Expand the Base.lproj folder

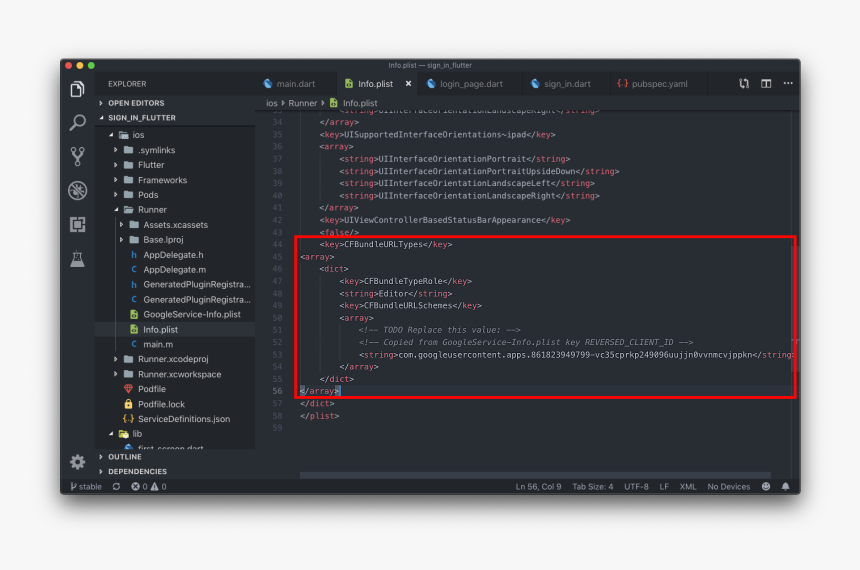[176, 240]
